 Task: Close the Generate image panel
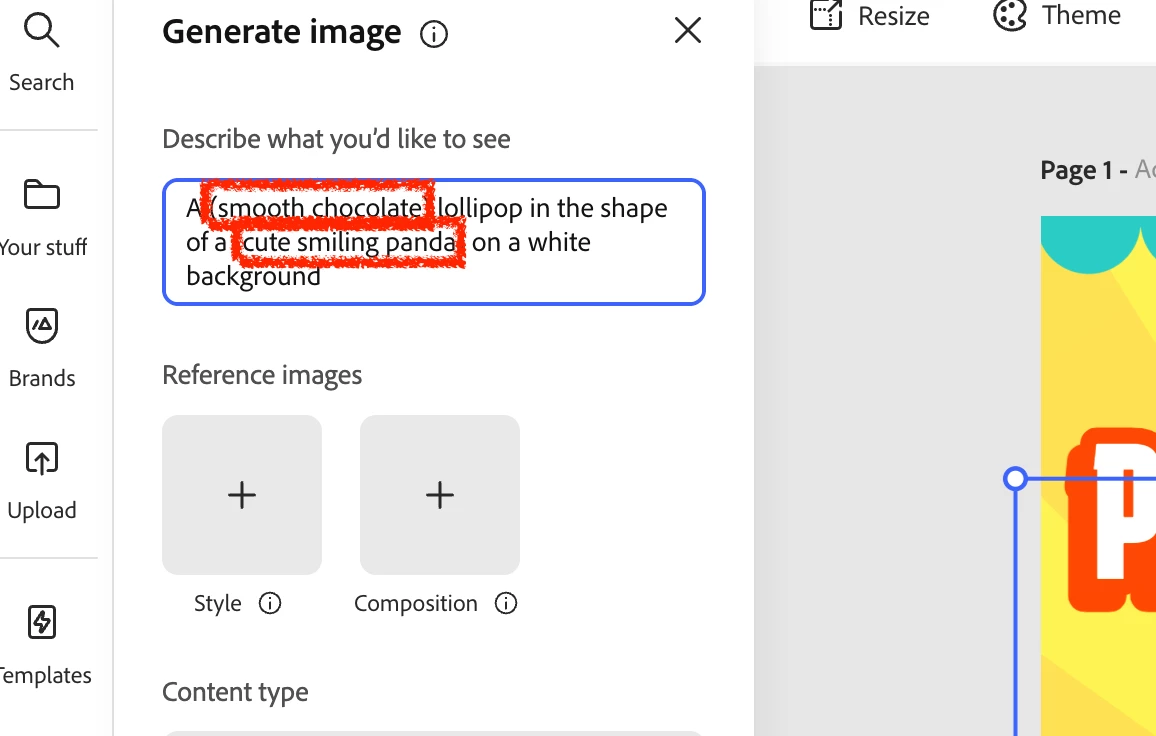[x=688, y=31]
